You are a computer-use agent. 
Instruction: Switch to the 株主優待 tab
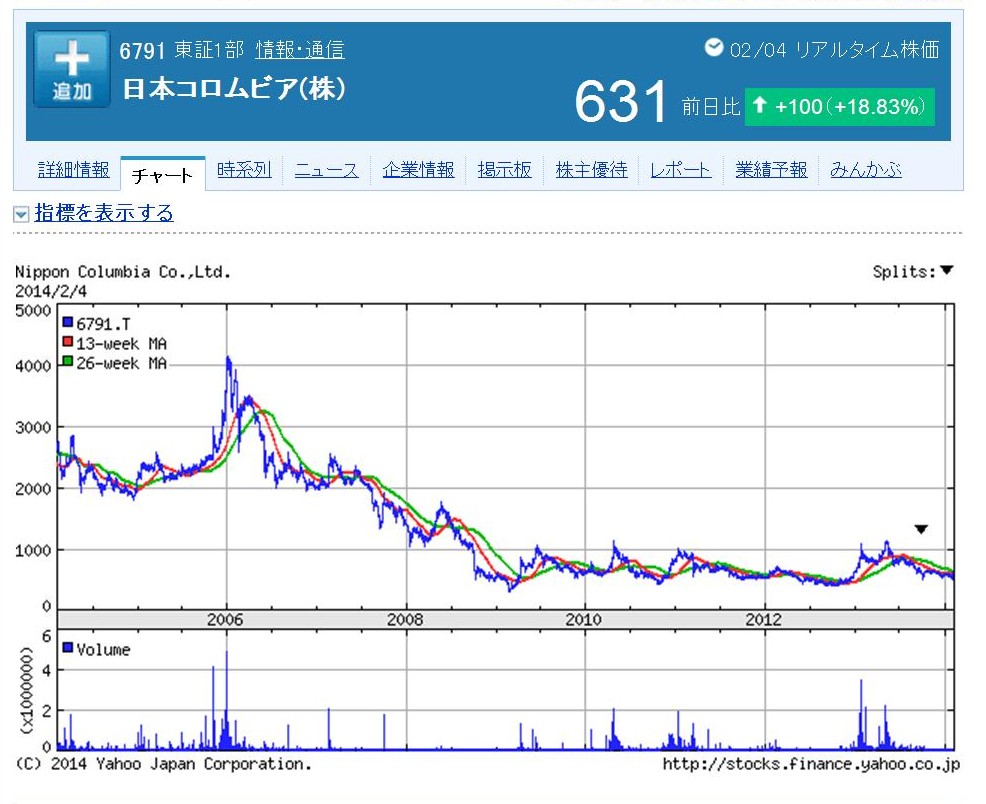click(x=592, y=170)
